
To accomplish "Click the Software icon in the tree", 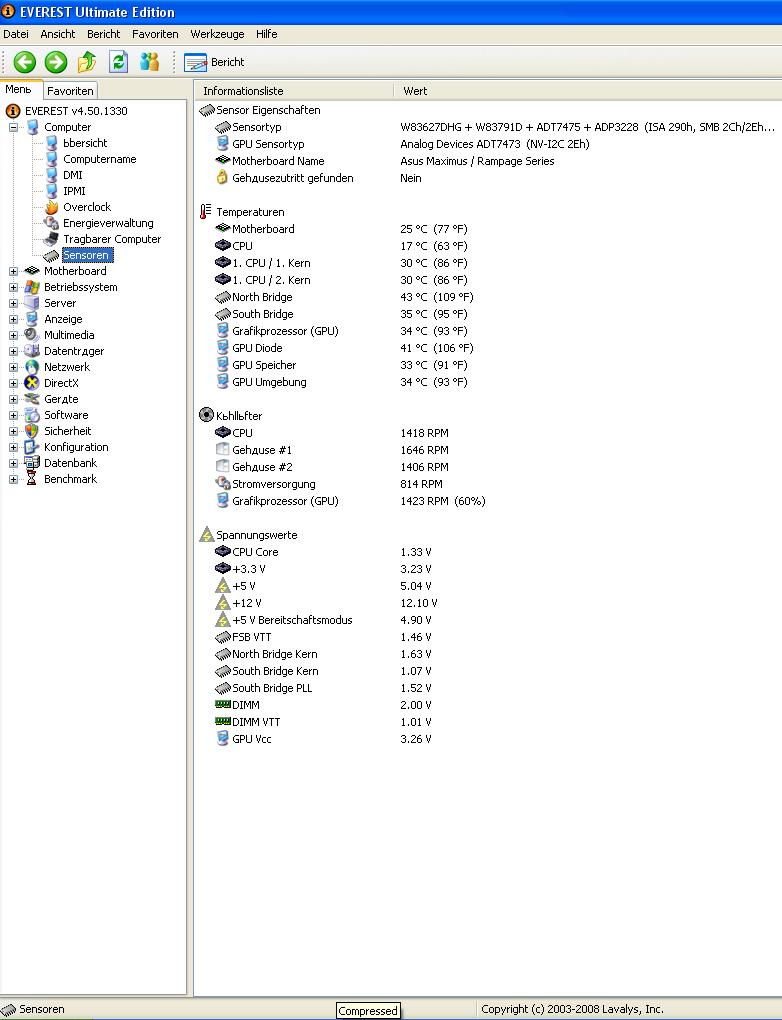I will click(31, 415).
